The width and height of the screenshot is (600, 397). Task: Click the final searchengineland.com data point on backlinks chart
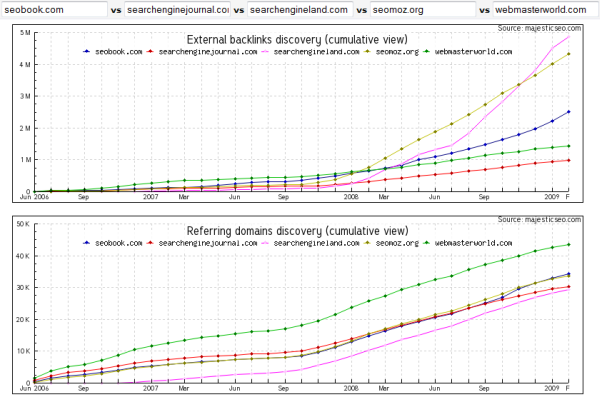click(x=569, y=37)
